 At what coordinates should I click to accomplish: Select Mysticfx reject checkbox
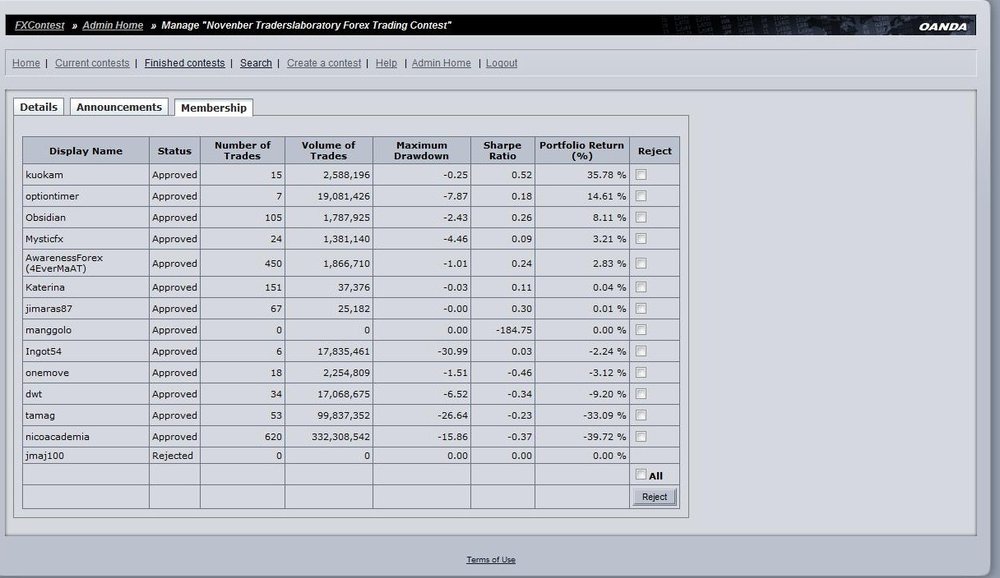click(x=641, y=239)
